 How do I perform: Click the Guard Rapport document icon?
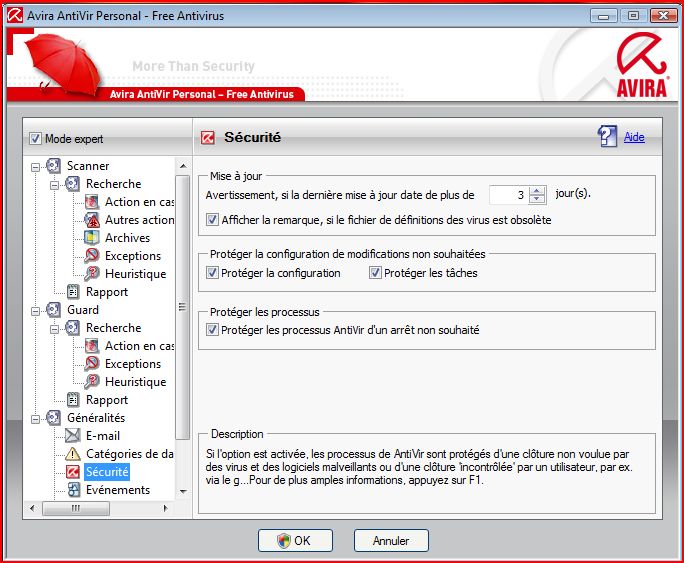click(73, 399)
